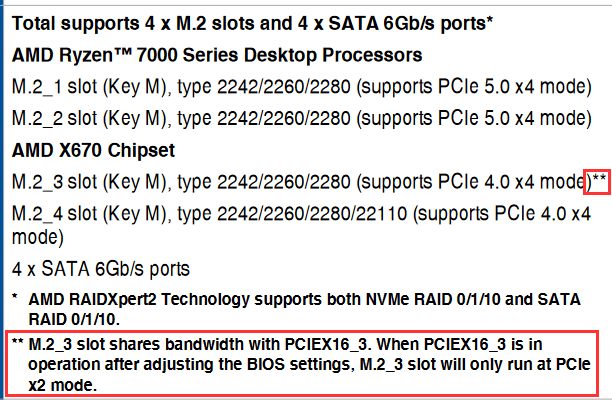
Task: Click the single-asterisk marker before the RAIDXpert2 footnote
Action: 15,299
